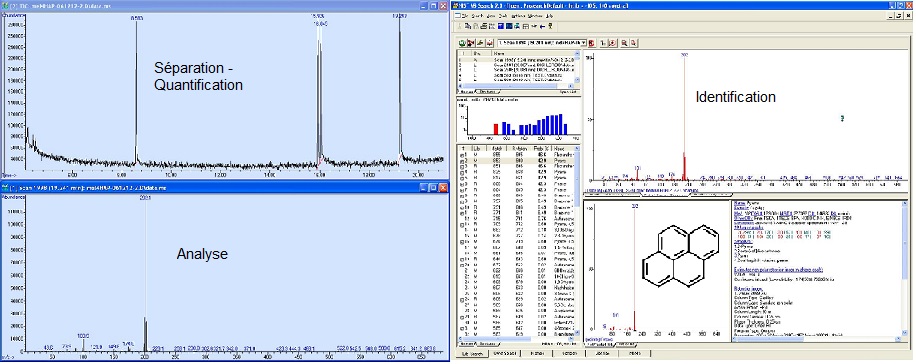The width and height of the screenshot is (916, 364).
Task: Sort hit list by Name column header
Action: coord(563,148)
